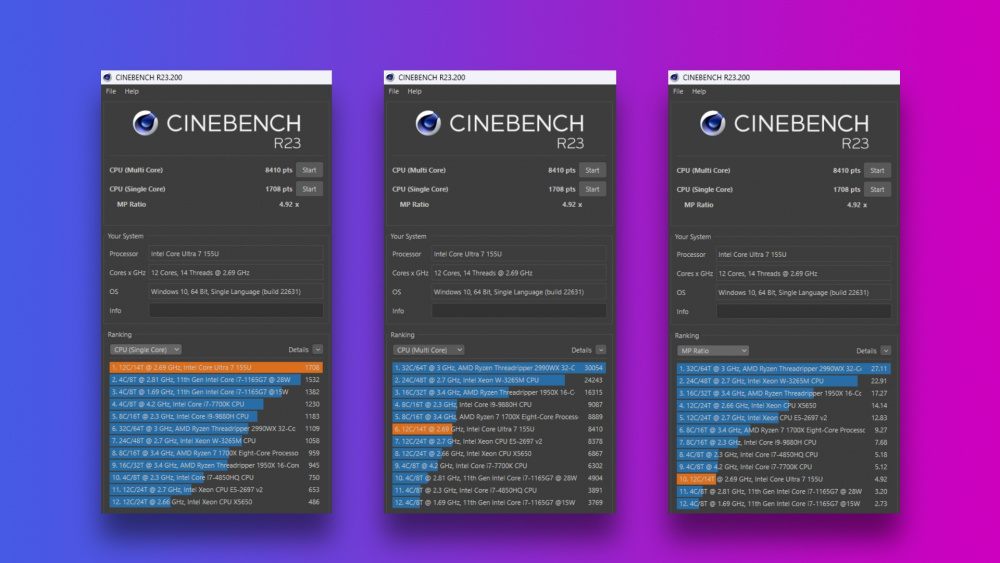Open the Help menu in the Multi Core ranking window
The width and height of the screenshot is (1000, 563).
pos(414,91)
